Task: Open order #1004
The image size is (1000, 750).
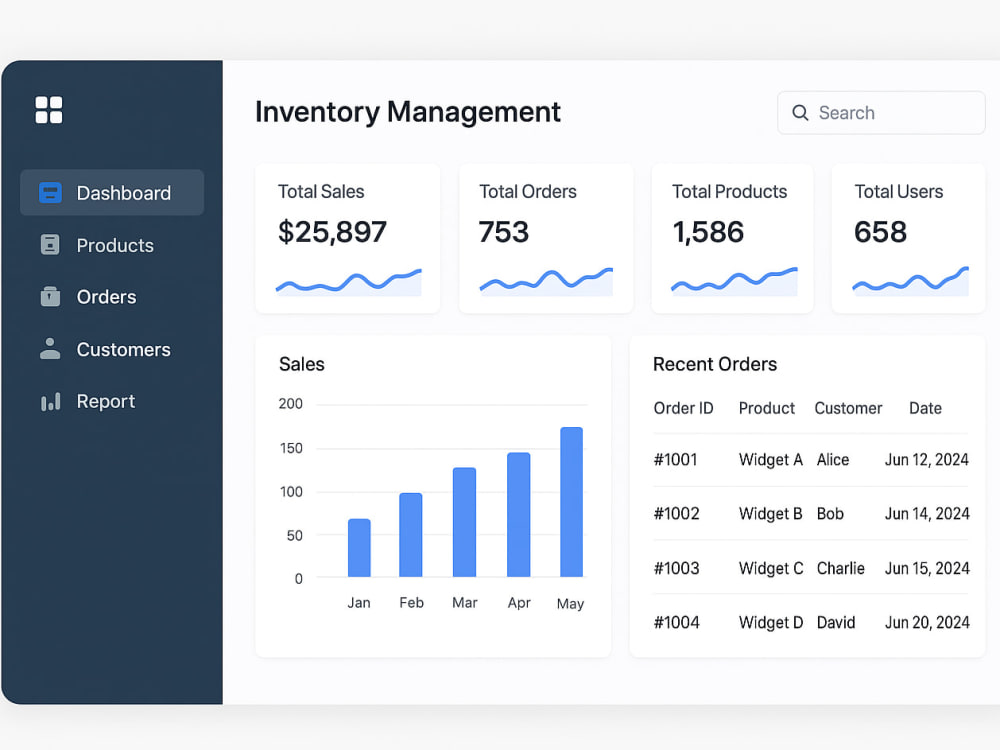Action: click(x=676, y=622)
